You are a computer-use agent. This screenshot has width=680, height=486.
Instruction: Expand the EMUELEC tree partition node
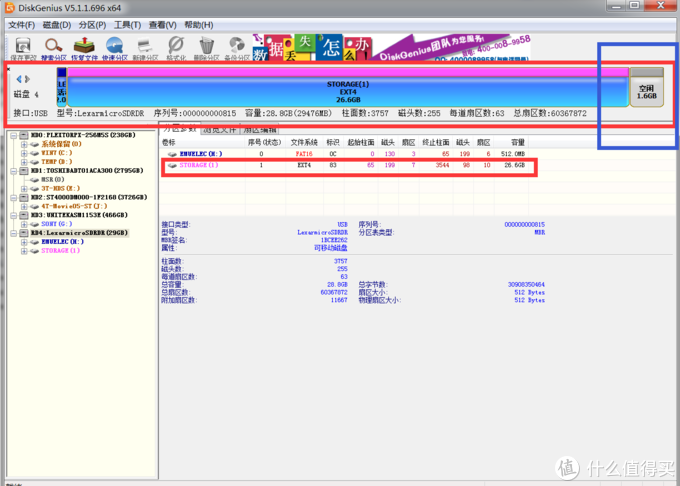pos(24,242)
